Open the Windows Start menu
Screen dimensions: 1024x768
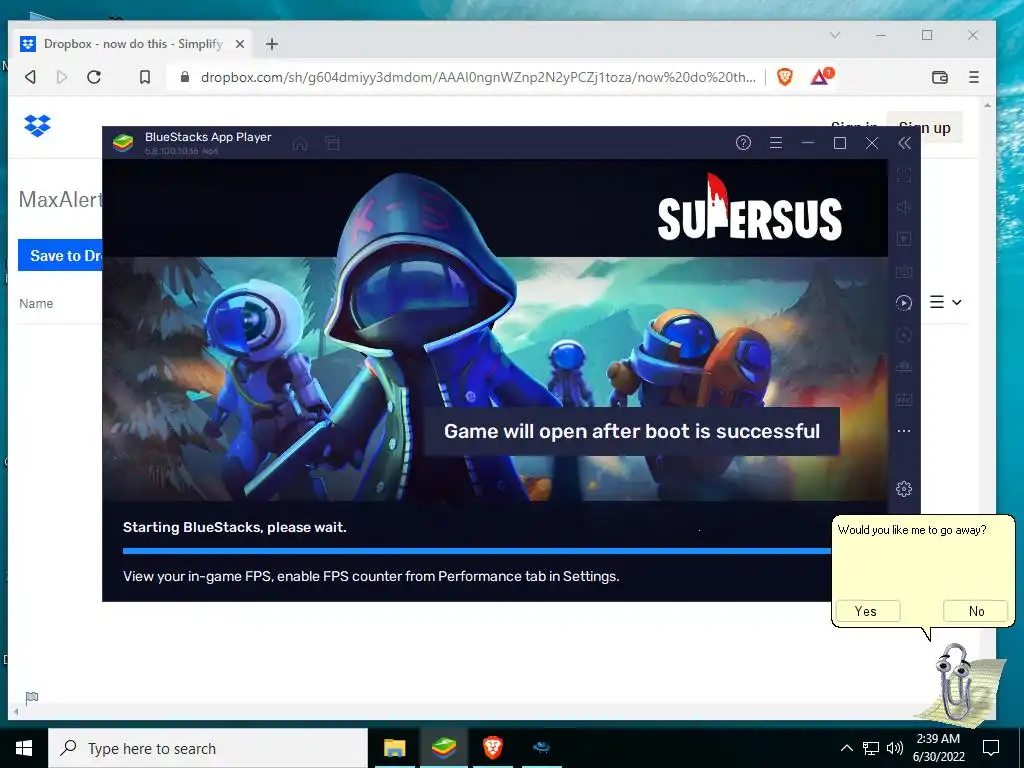(24, 748)
